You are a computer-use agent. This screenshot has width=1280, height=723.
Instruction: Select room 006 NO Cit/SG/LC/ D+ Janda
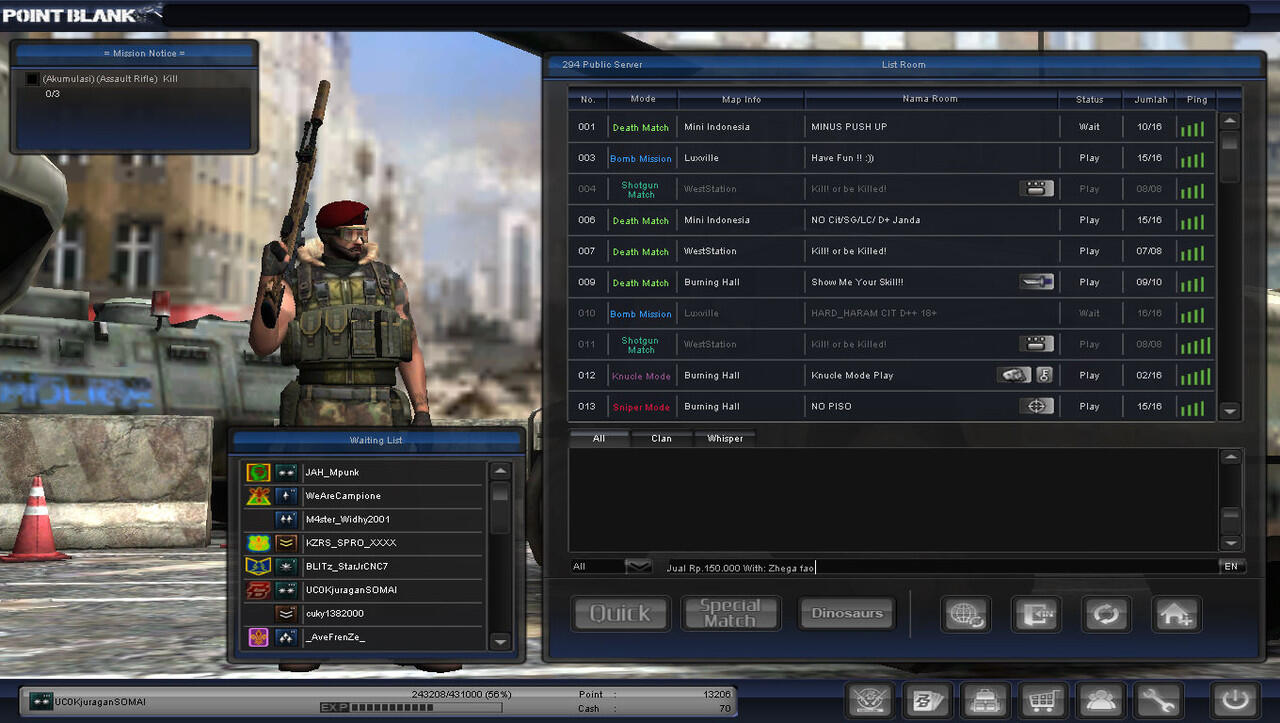tap(892, 220)
